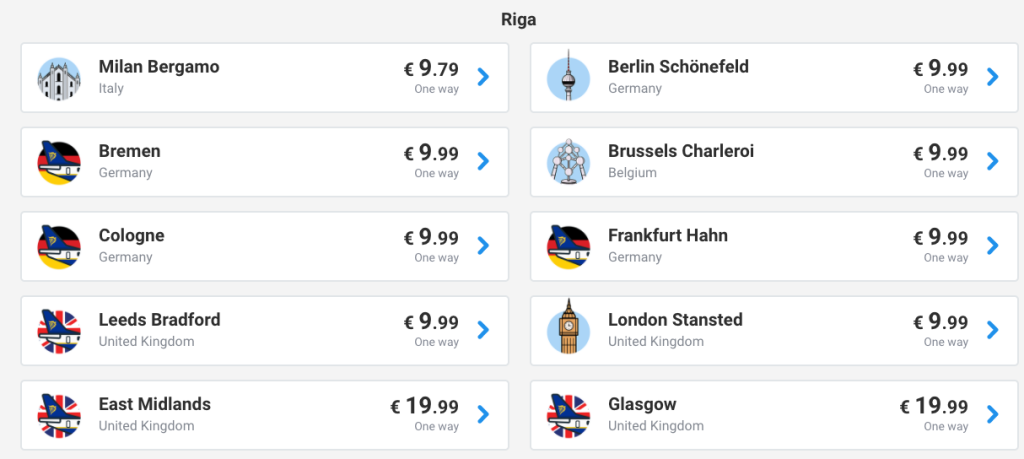Viewport: 1024px width, 459px height.
Task: Click the Frankfurt Hahn flag tail icon
Action: (x=568, y=246)
